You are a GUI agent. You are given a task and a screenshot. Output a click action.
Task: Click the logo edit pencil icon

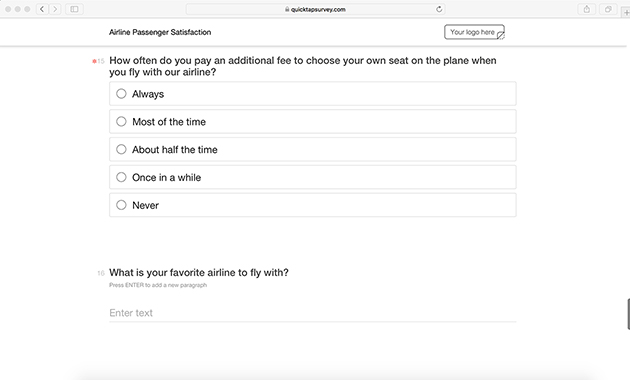(x=501, y=36)
